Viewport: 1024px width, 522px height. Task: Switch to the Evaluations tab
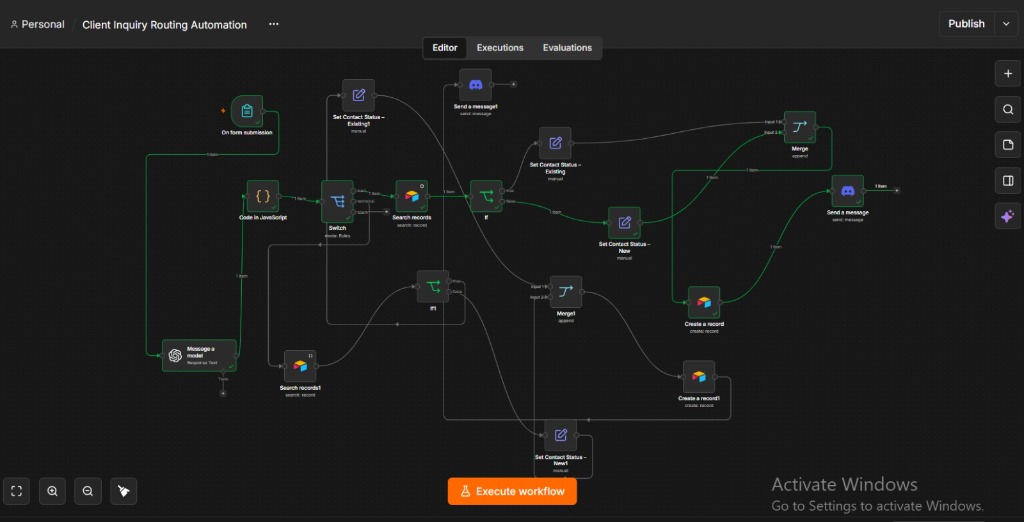click(x=567, y=48)
